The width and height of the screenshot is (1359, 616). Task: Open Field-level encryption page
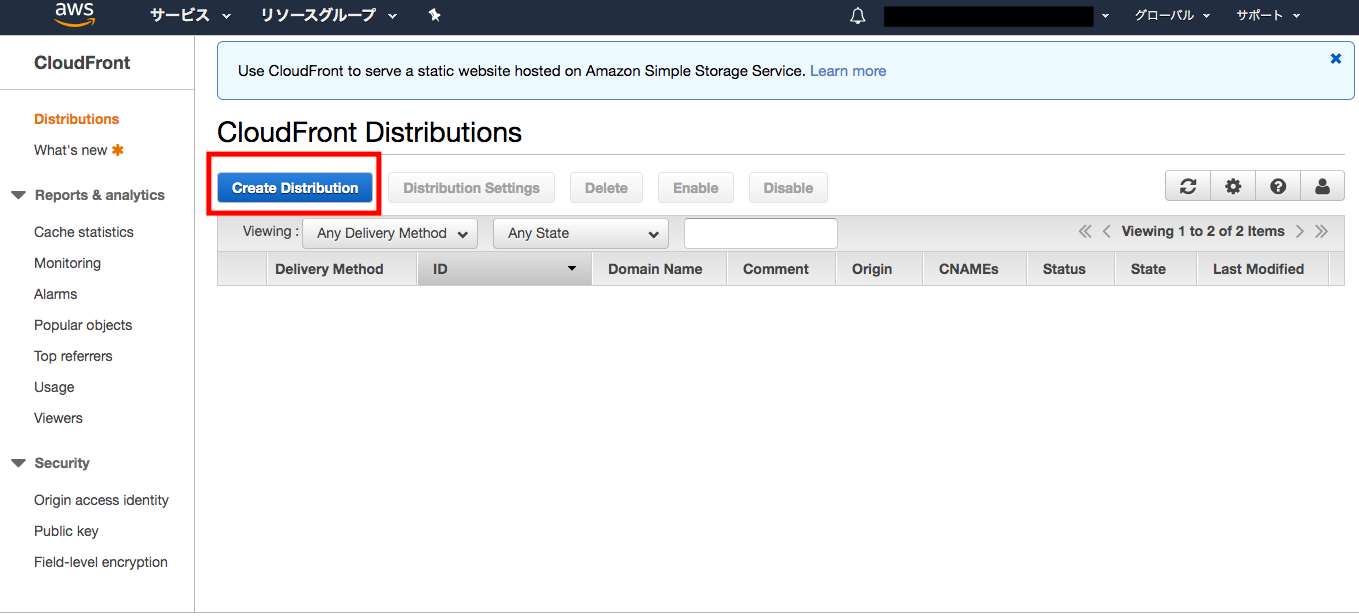pyautogui.click(x=101, y=562)
